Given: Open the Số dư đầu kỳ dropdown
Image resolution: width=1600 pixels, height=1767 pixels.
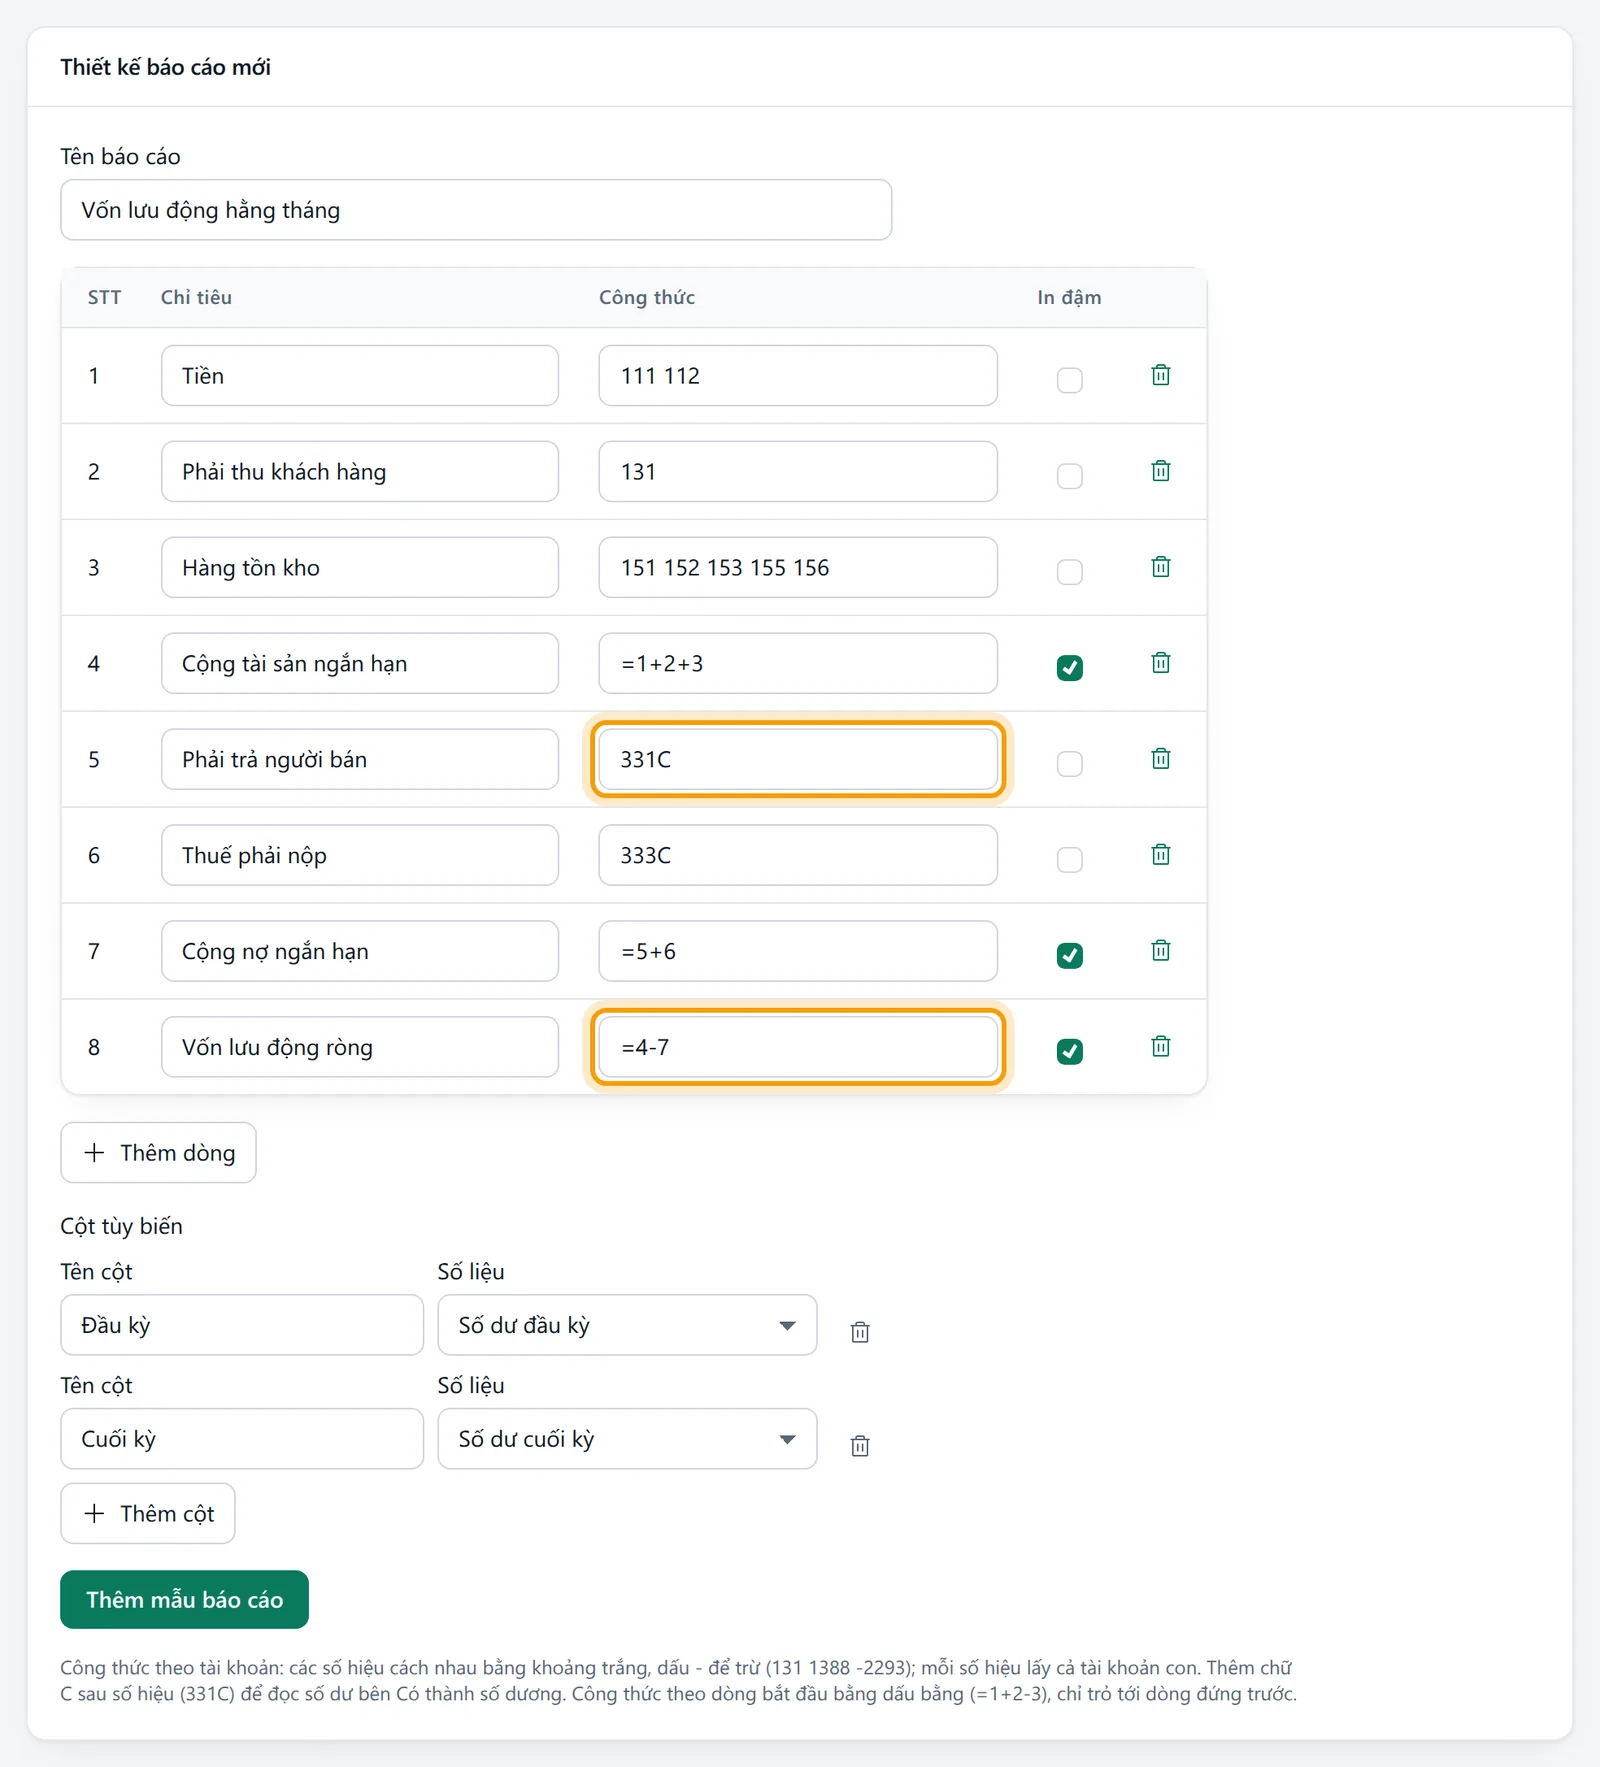Looking at the screenshot, I should click(x=627, y=1325).
